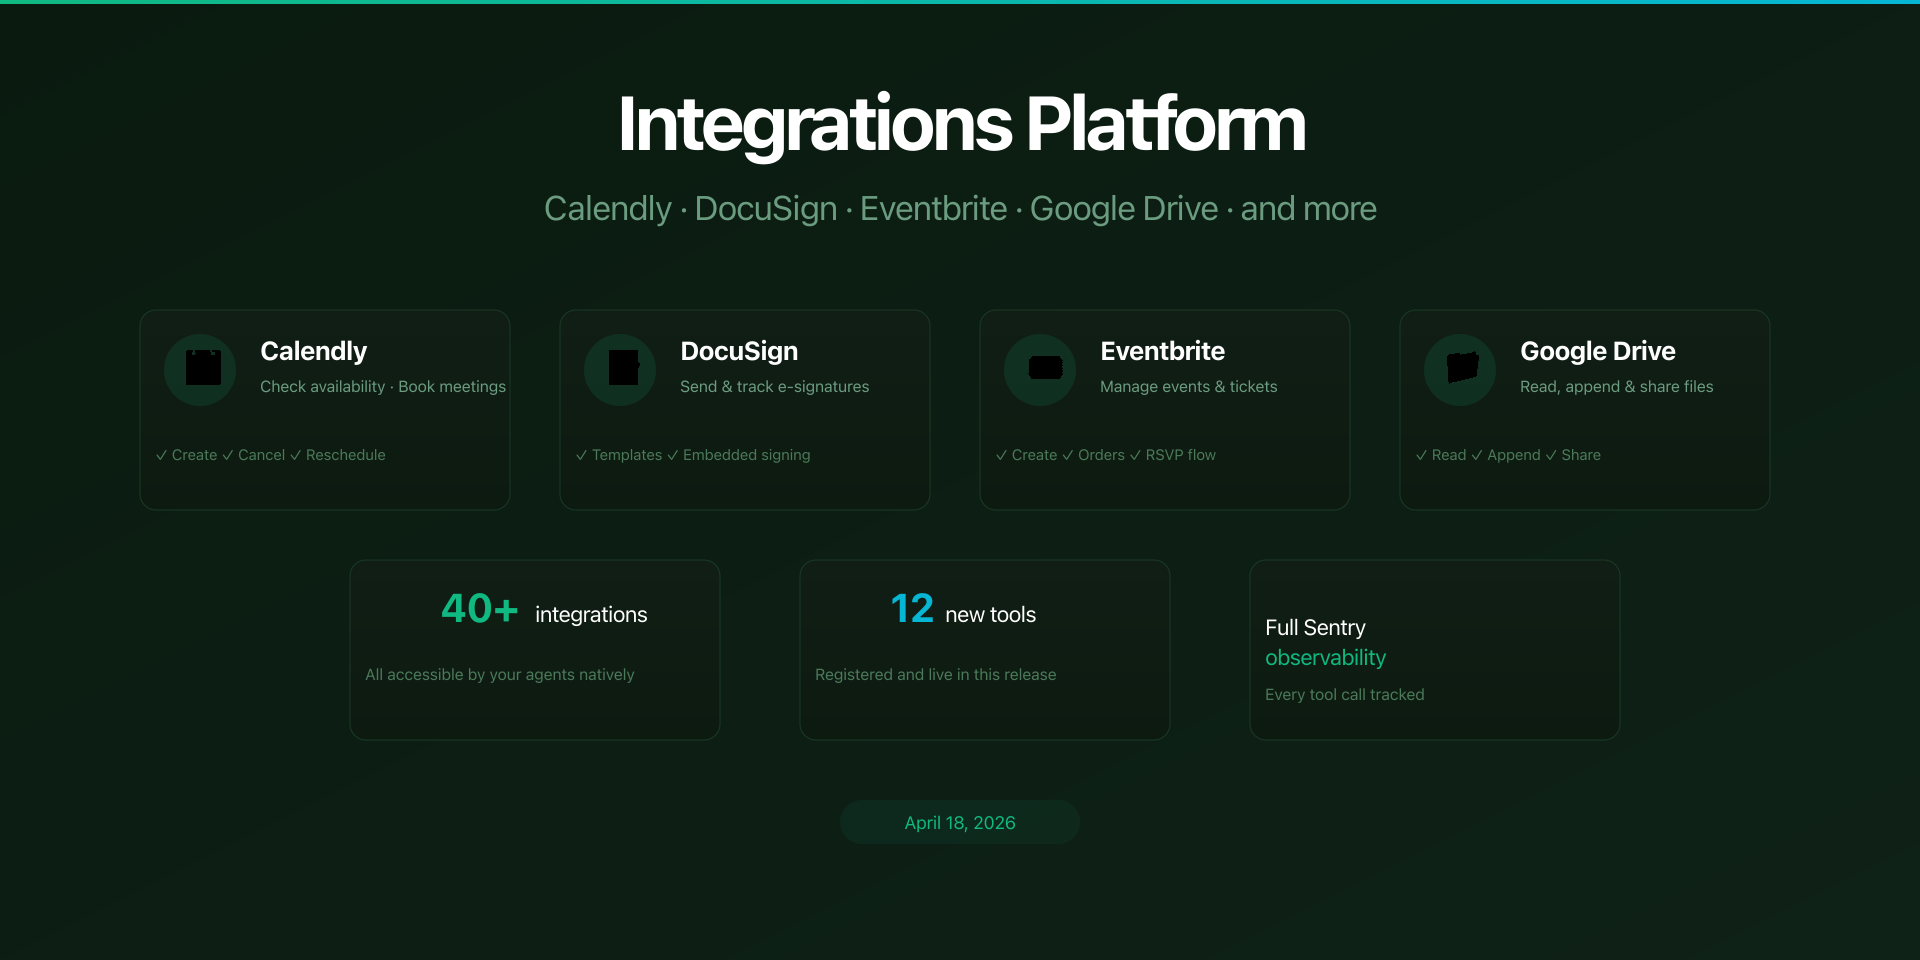Click Calendly's 'Create Cancel Reschedule' feature line

point(270,455)
